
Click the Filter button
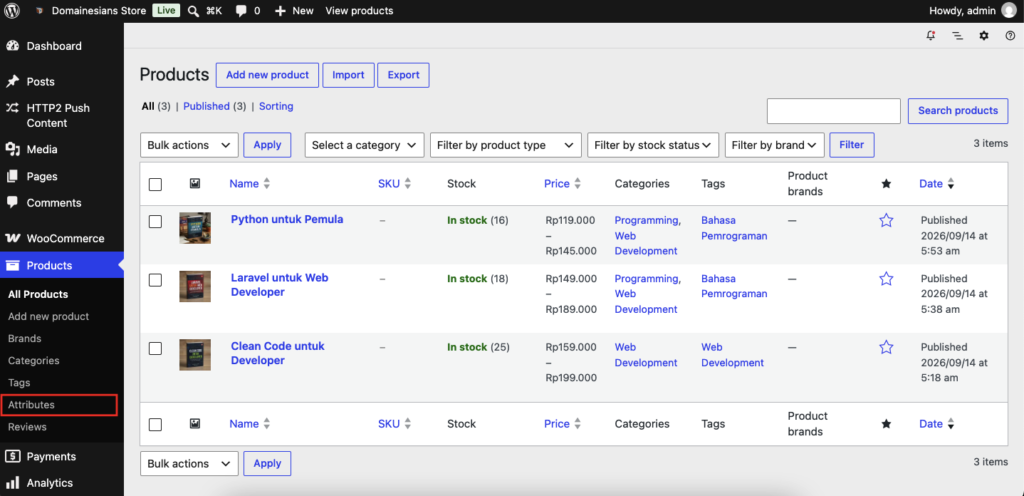pyautogui.click(x=852, y=145)
